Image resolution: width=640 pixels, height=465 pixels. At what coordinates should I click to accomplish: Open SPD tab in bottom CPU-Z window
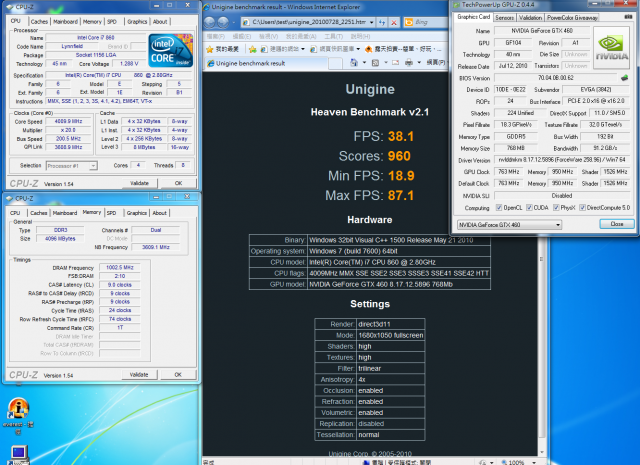click(x=111, y=213)
